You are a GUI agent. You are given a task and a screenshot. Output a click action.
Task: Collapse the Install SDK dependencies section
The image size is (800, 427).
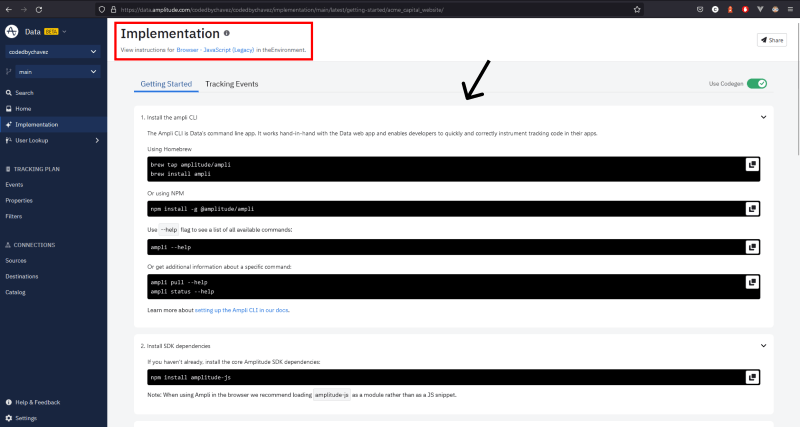tap(763, 346)
